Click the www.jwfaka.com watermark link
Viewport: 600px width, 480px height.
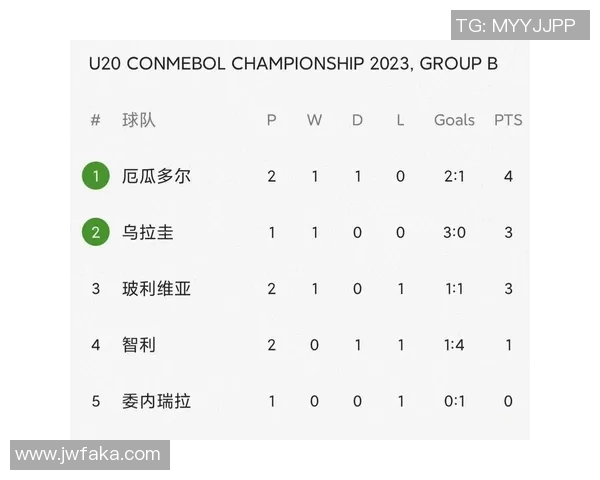pos(88,454)
